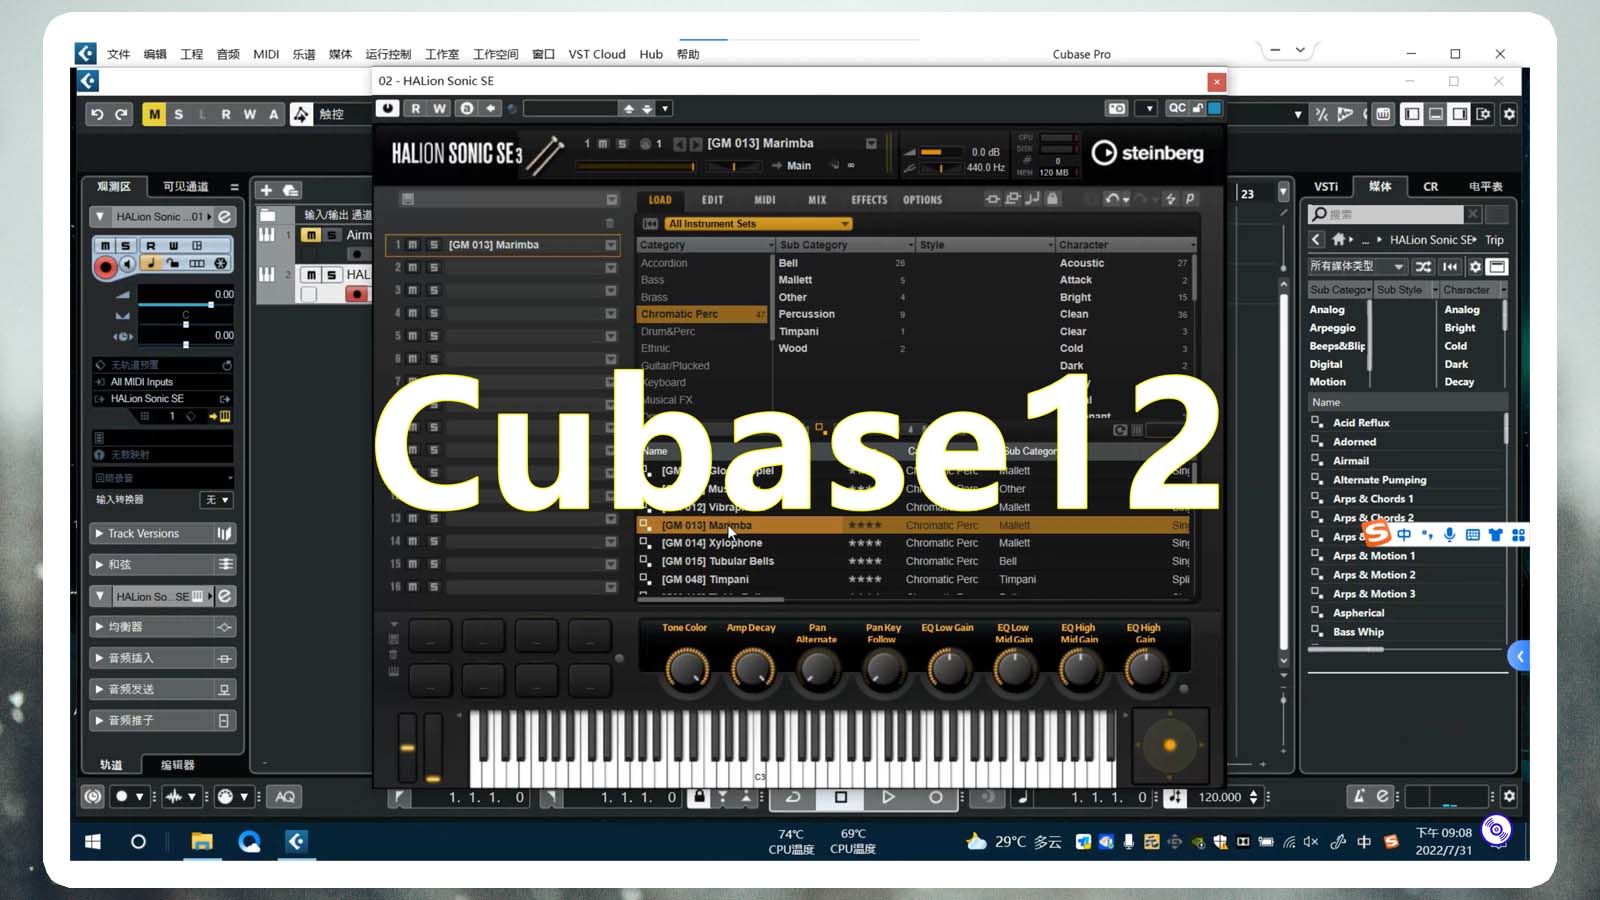This screenshot has height=900, width=1600.
Task: Click the EQ High Gain knob
Action: (1145, 668)
